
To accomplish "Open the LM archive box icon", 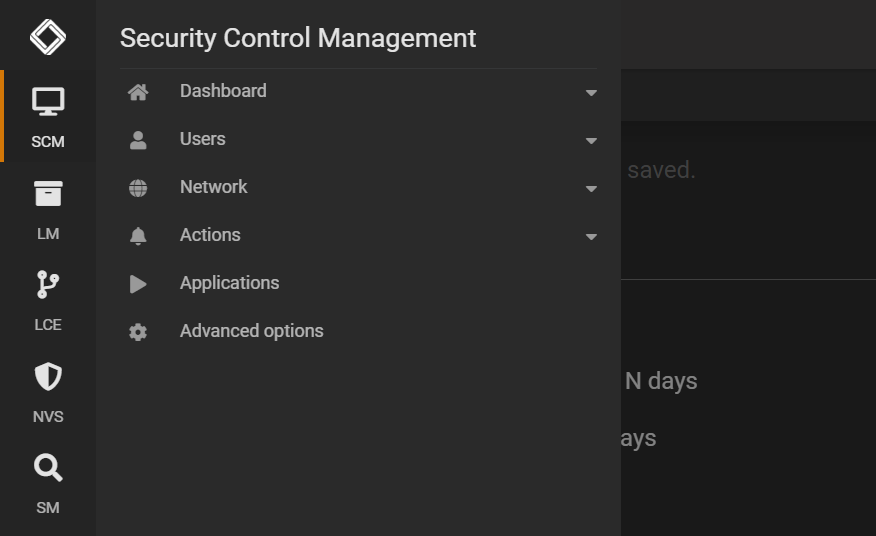I will coord(48,193).
